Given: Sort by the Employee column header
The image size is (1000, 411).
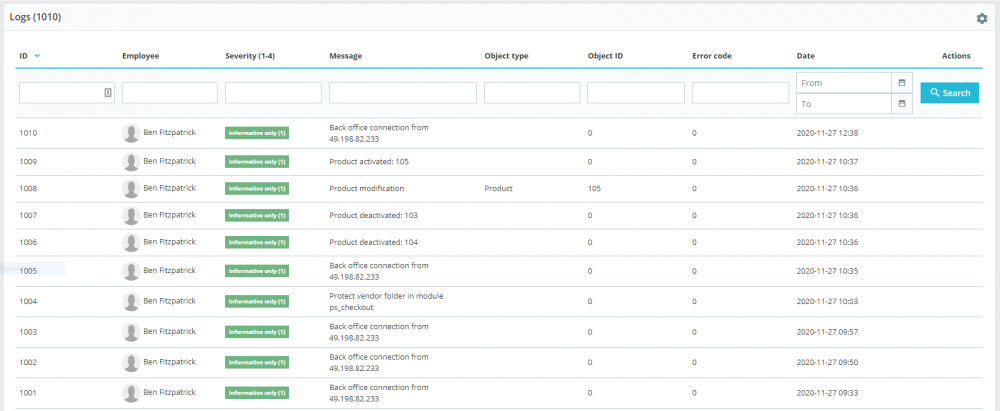Looking at the screenshot, I should pyautogui.click(x=140, y=56).
